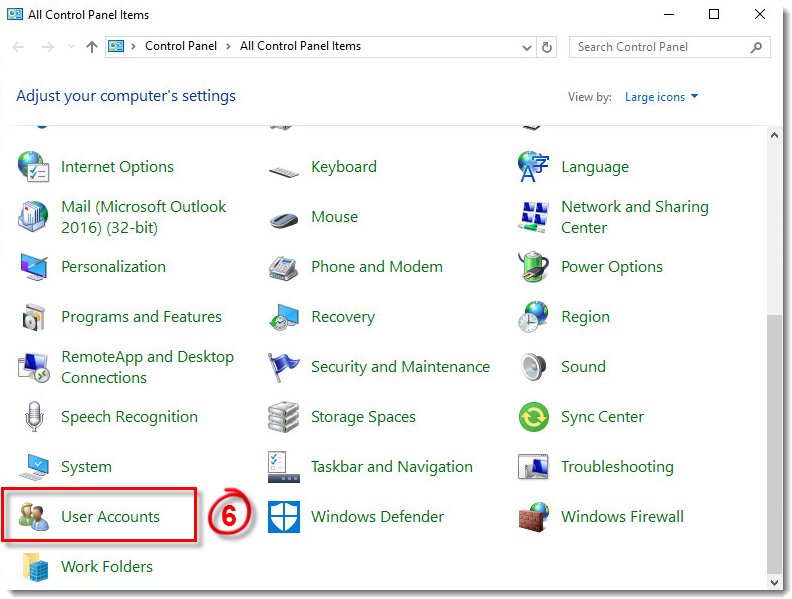The image size is (792, 599).
Task: Click the Control Panel breadcrumb segment
Action: (x=180, y=46)
